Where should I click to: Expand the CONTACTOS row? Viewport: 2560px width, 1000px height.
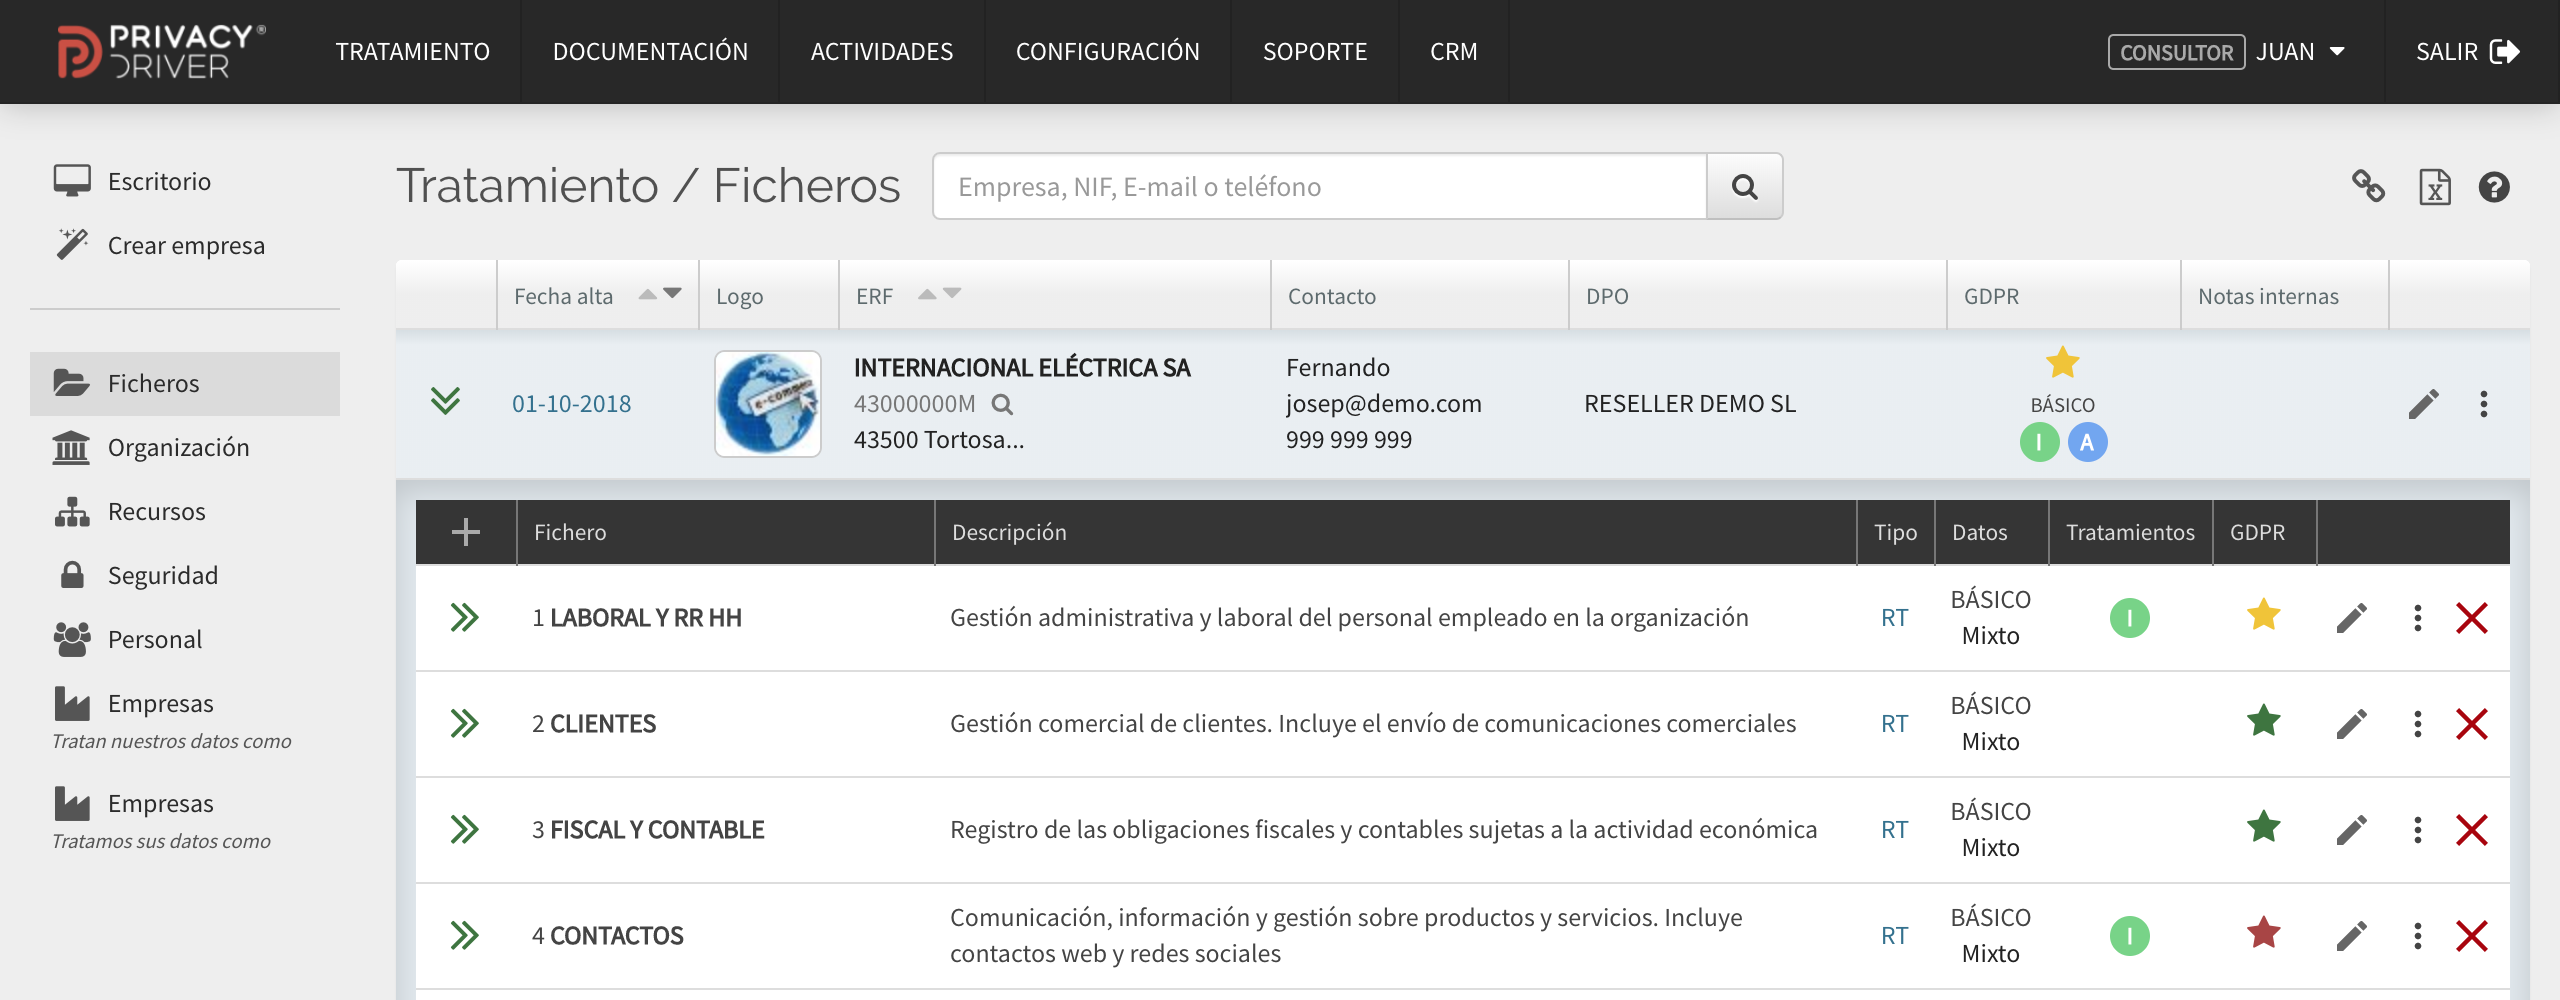[x=464, y=936]
